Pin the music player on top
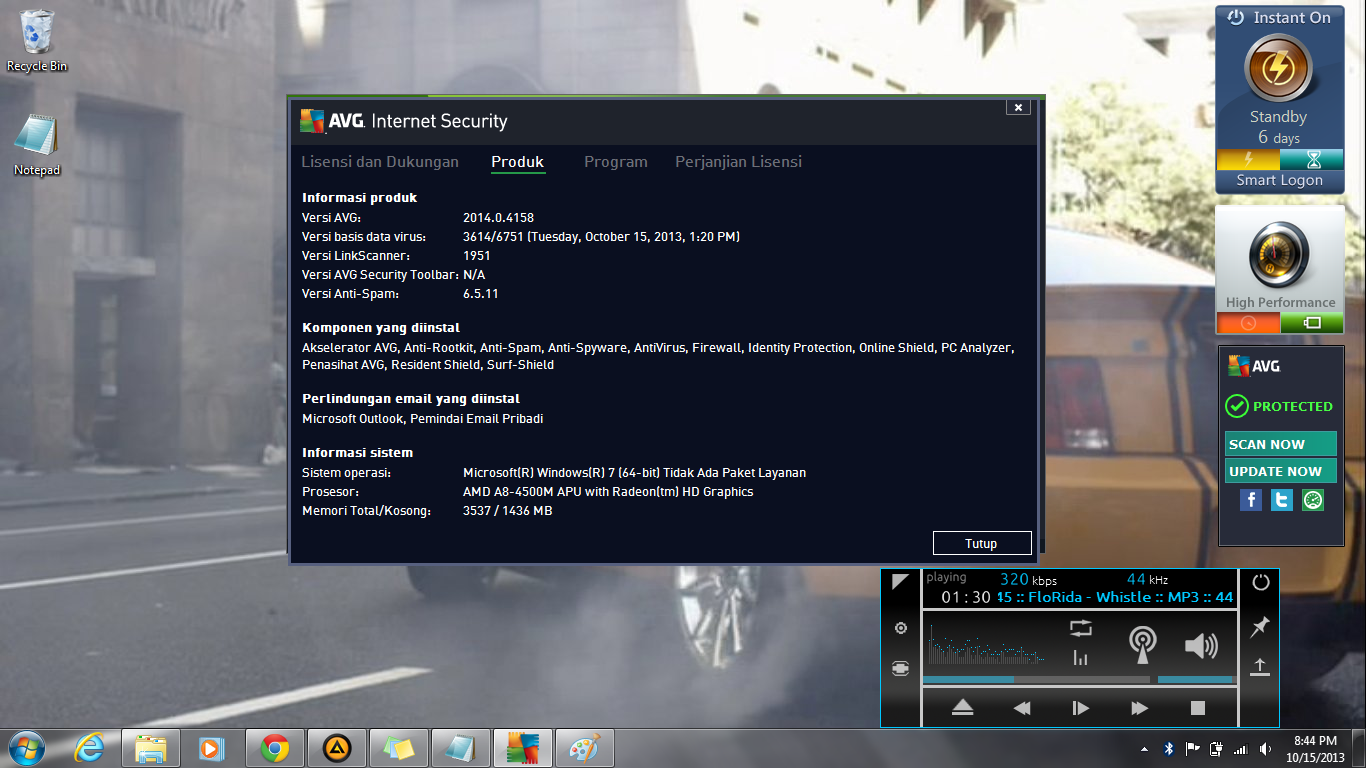This screenshot has width=1366, height=768. point(1260,627)
